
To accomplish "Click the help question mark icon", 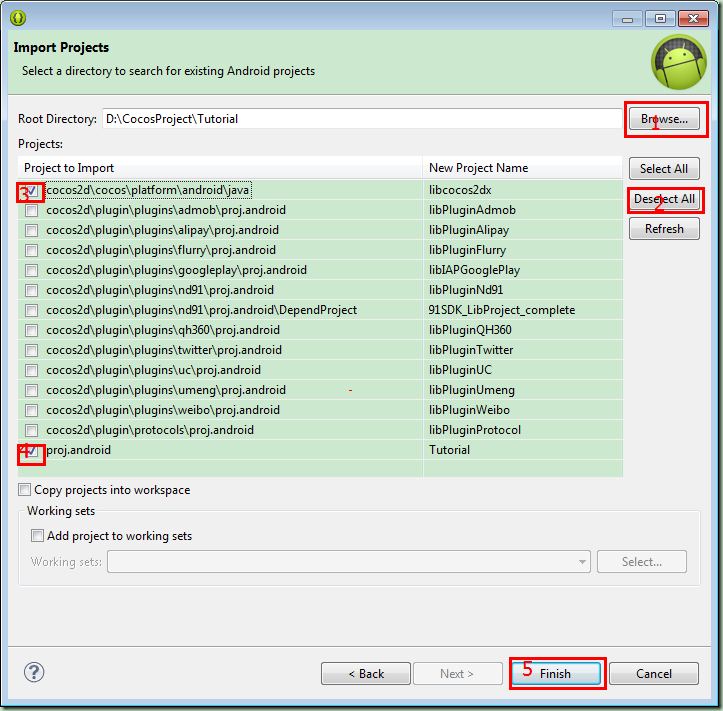I will click(34, 672).
